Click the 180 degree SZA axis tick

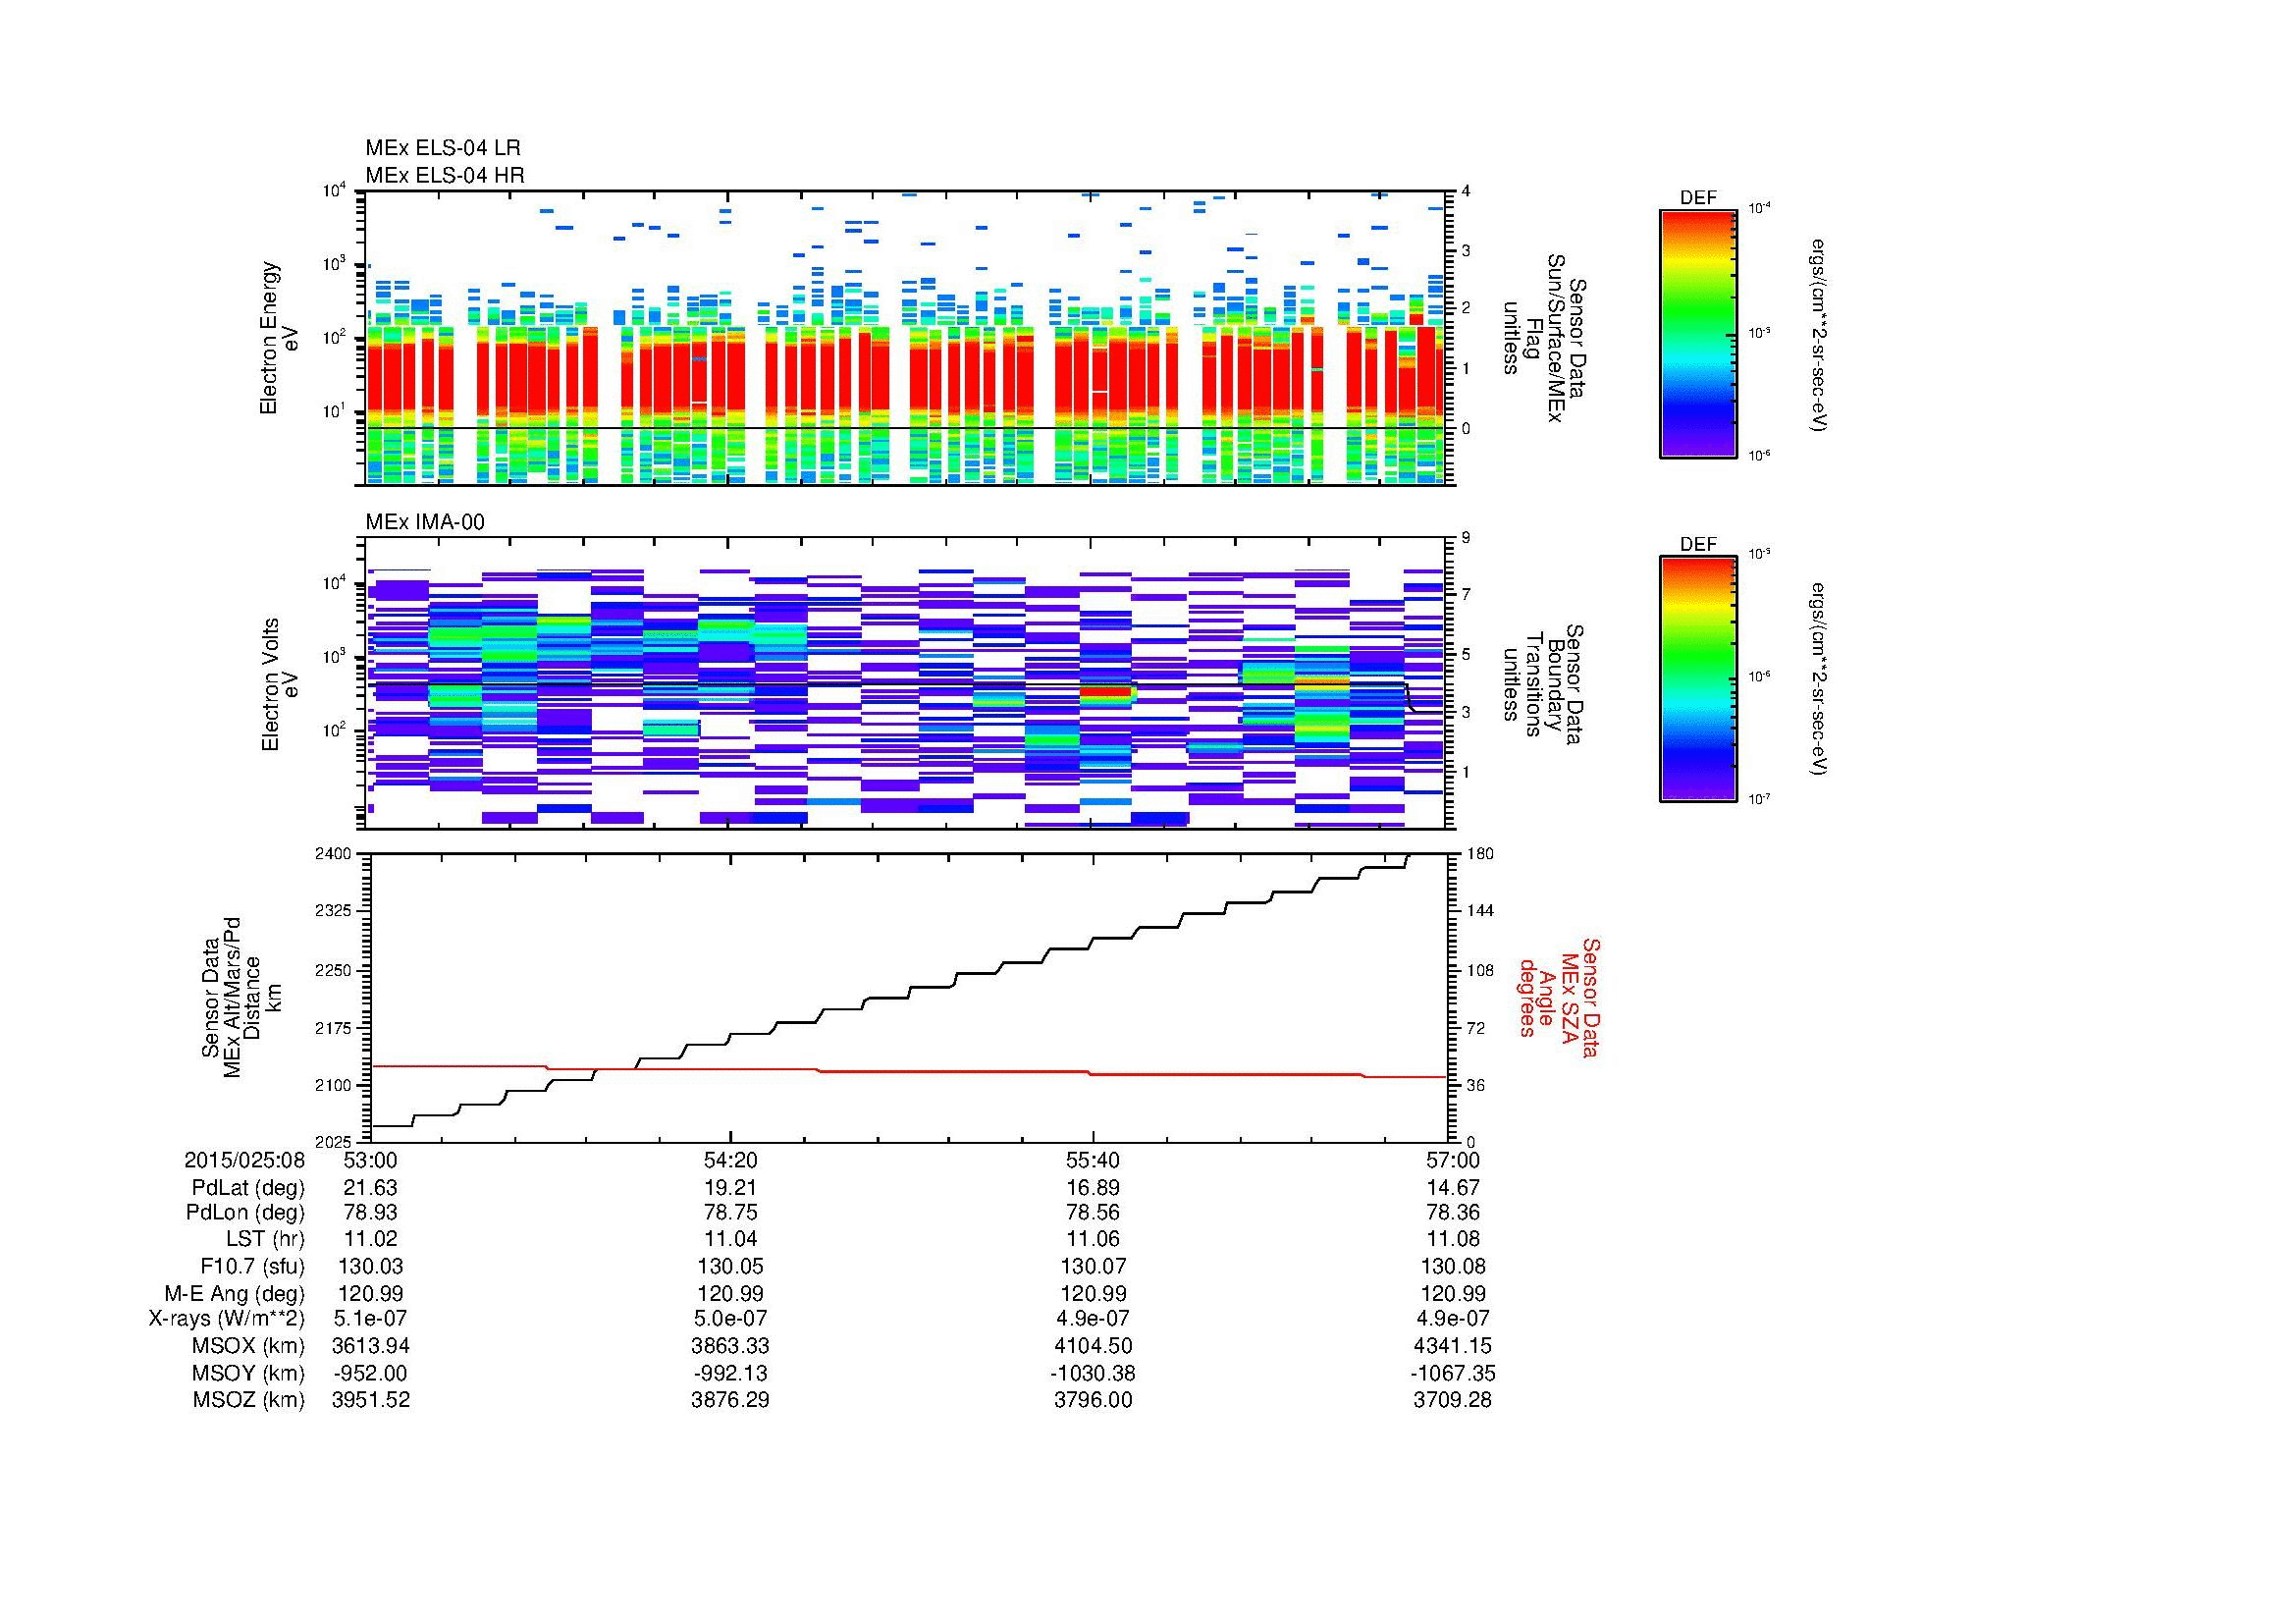click(1480, 854)
